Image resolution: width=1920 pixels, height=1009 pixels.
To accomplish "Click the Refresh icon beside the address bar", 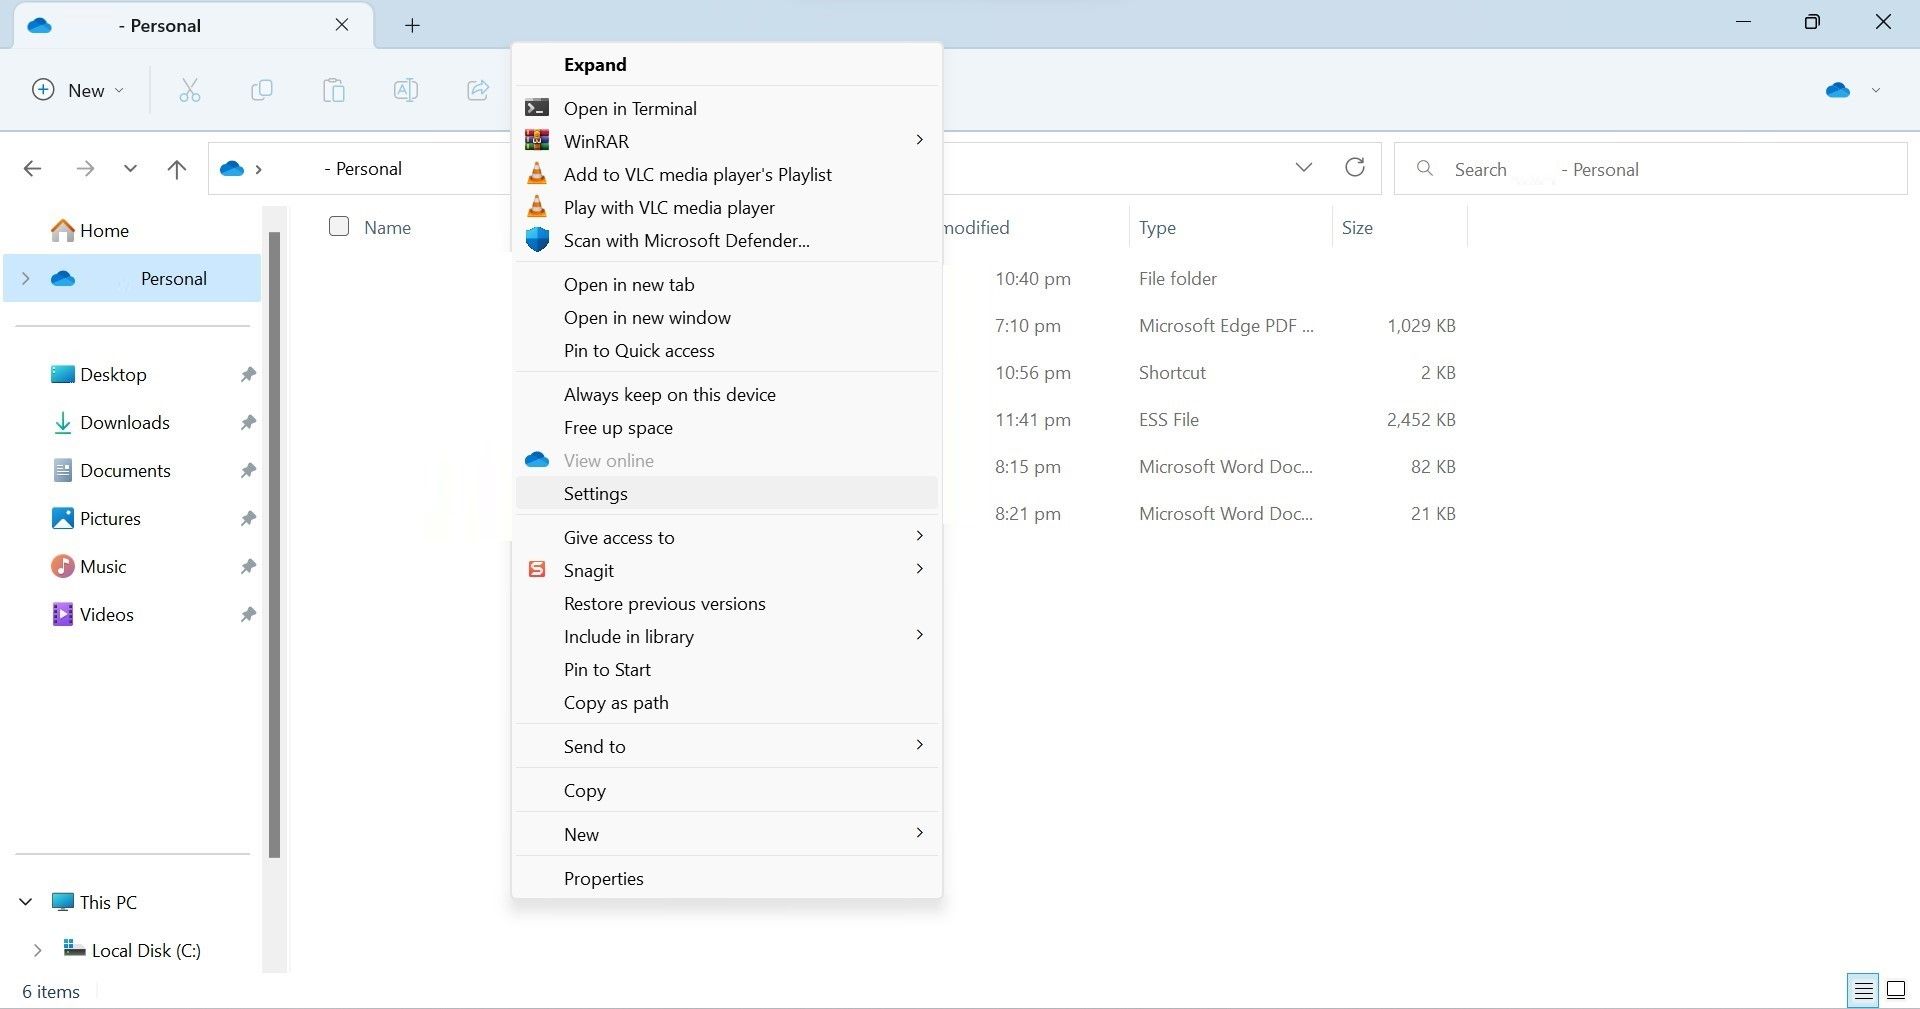I will pyautogui.click(x=1355, y=168).
